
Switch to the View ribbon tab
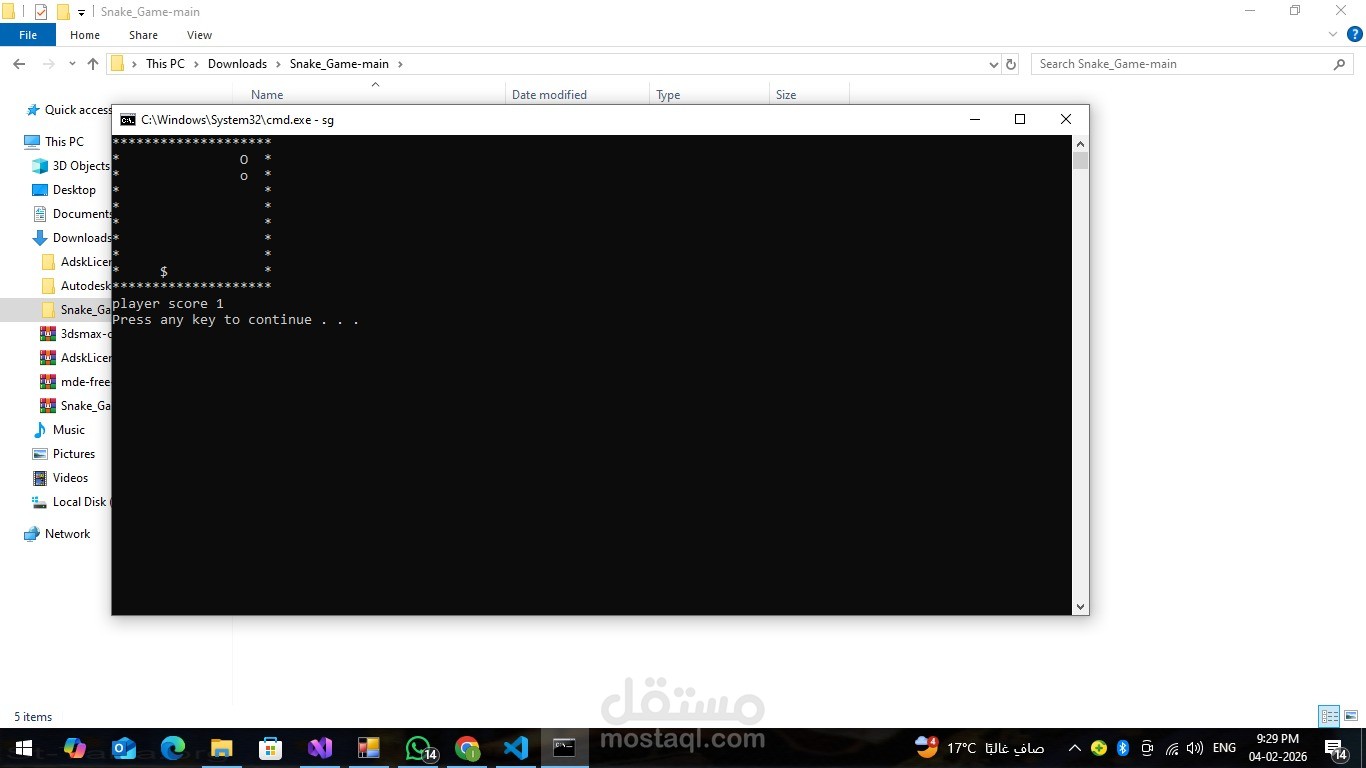pos(199,34)
